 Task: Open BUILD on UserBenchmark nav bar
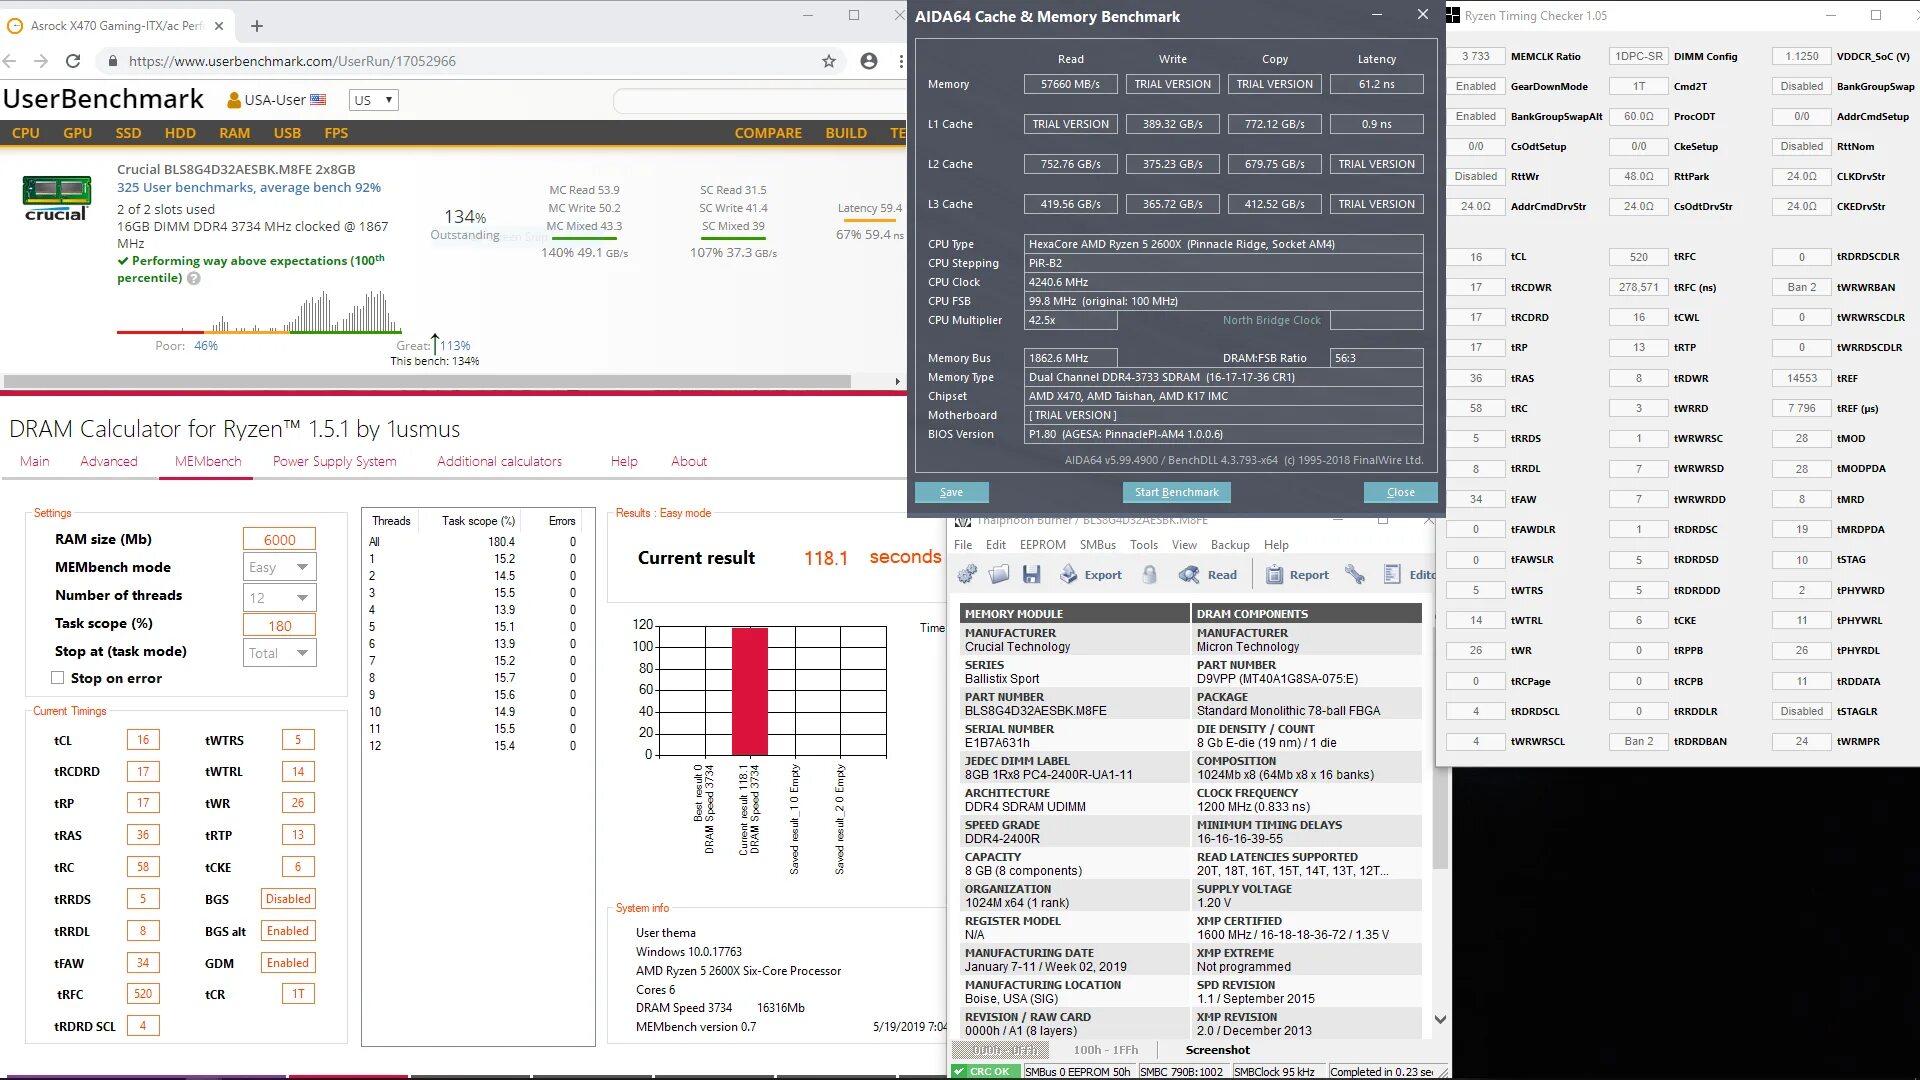[846, 133]
